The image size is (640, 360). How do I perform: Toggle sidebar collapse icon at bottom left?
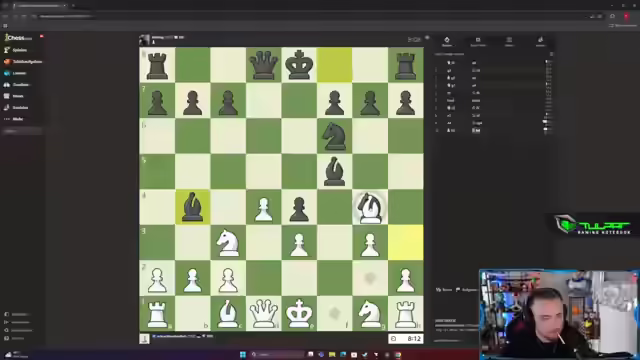pyautogui.click(x=7, y=322)
